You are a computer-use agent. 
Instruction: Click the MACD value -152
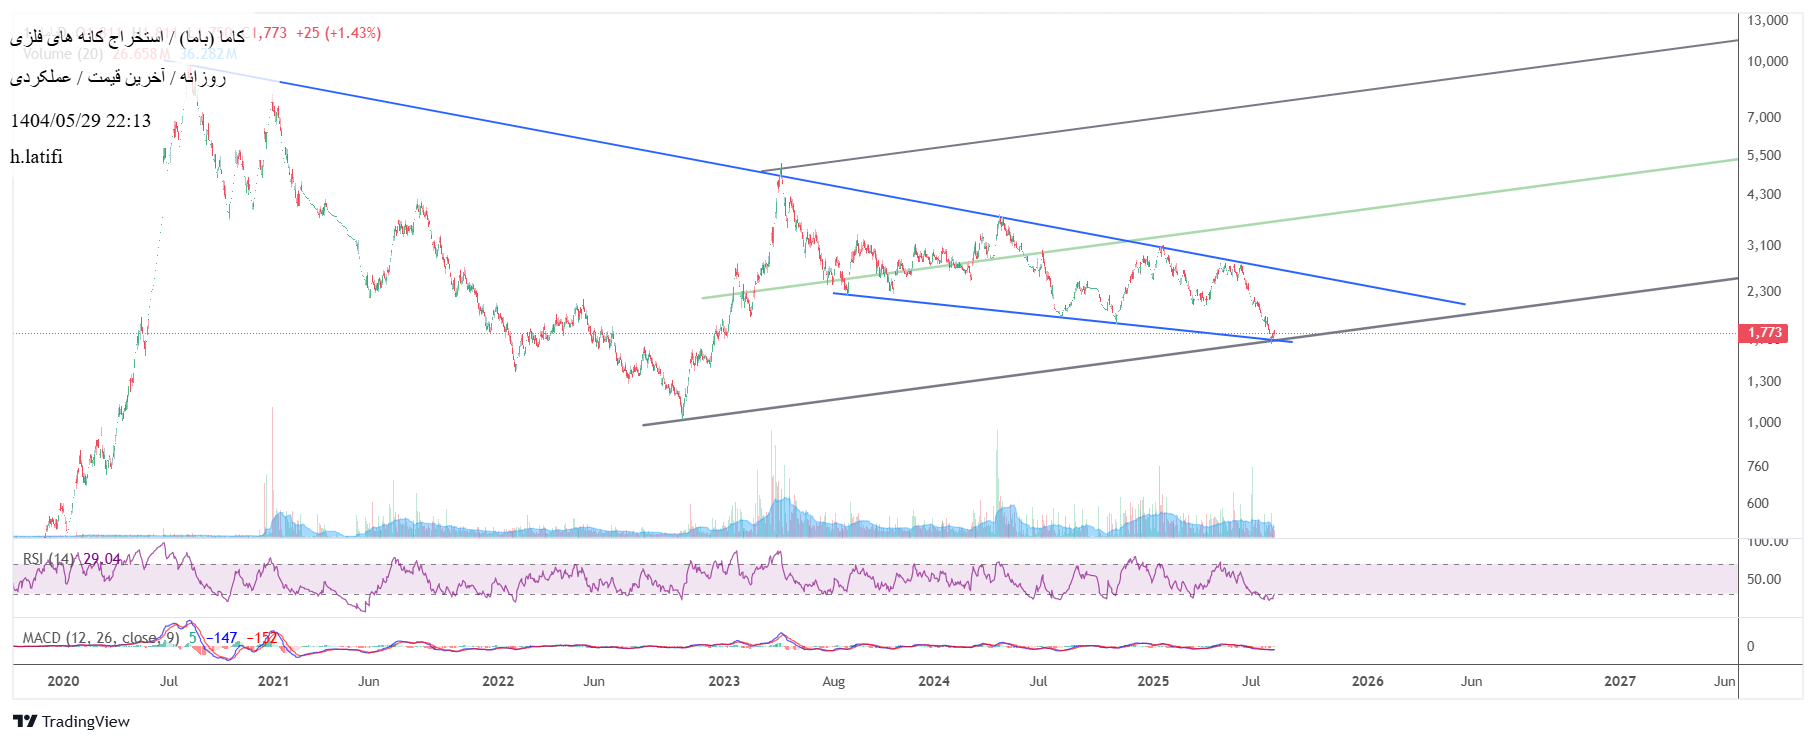[x=262, y=637]
